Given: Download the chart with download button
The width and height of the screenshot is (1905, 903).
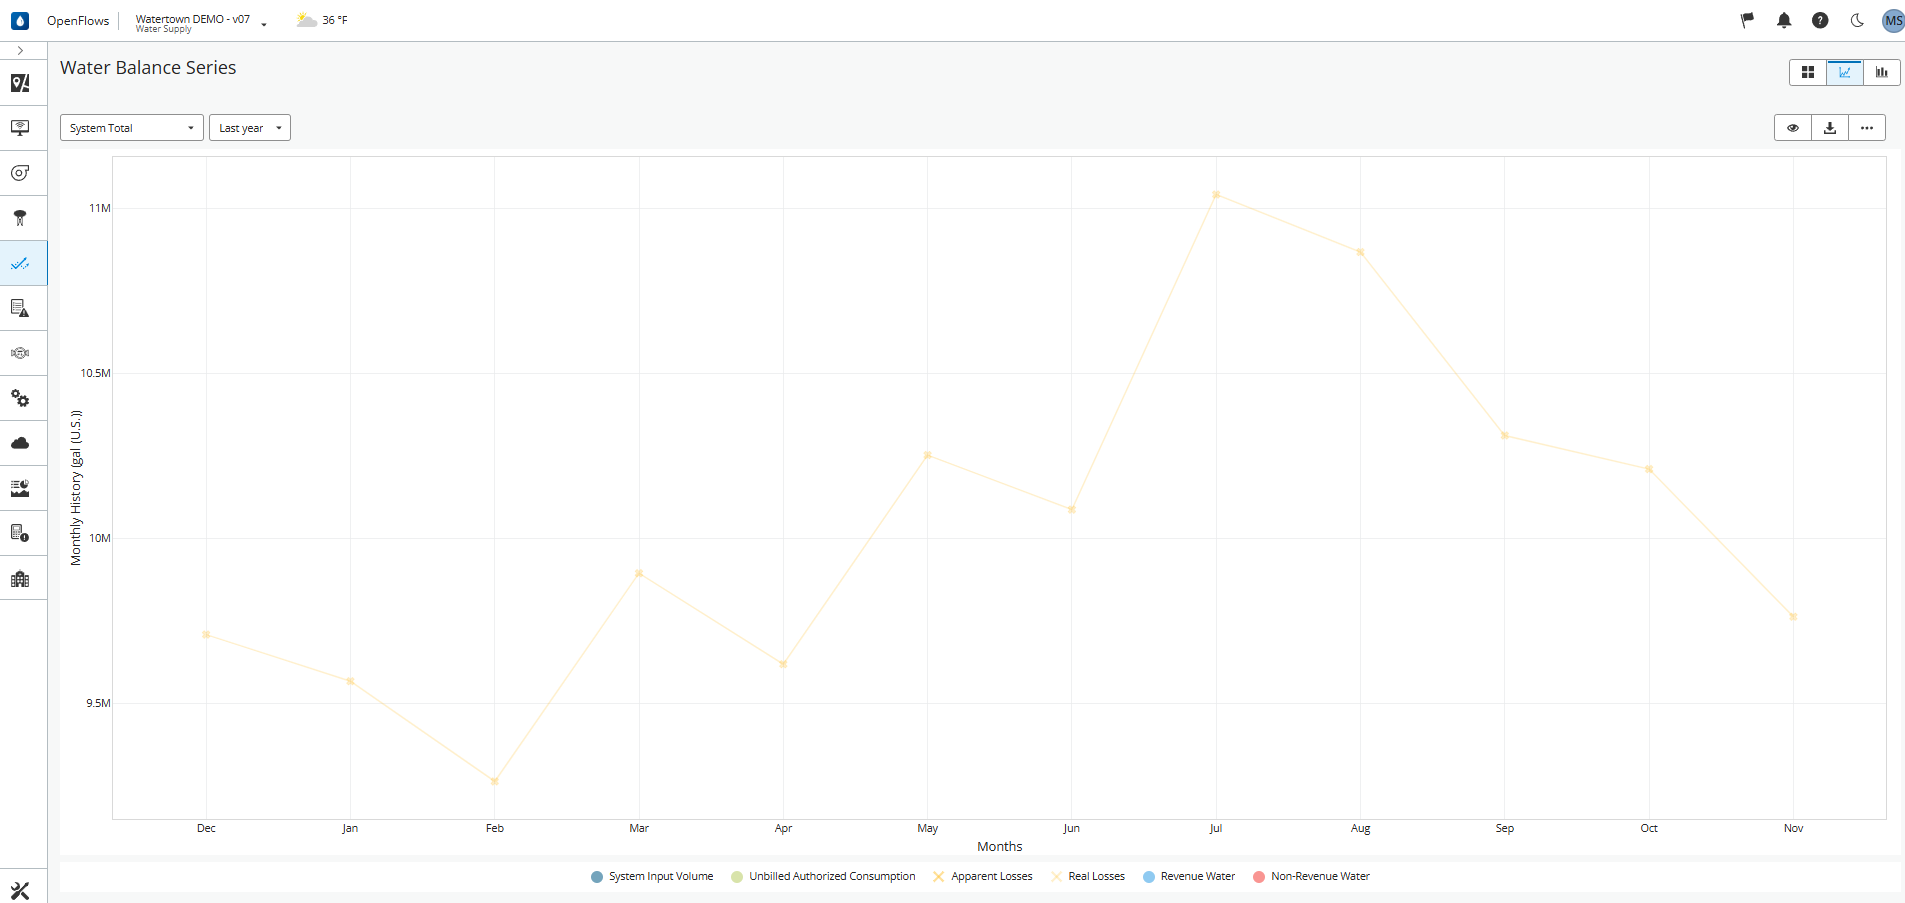Looking at the screenshot, I should [x=1830, y=128].
